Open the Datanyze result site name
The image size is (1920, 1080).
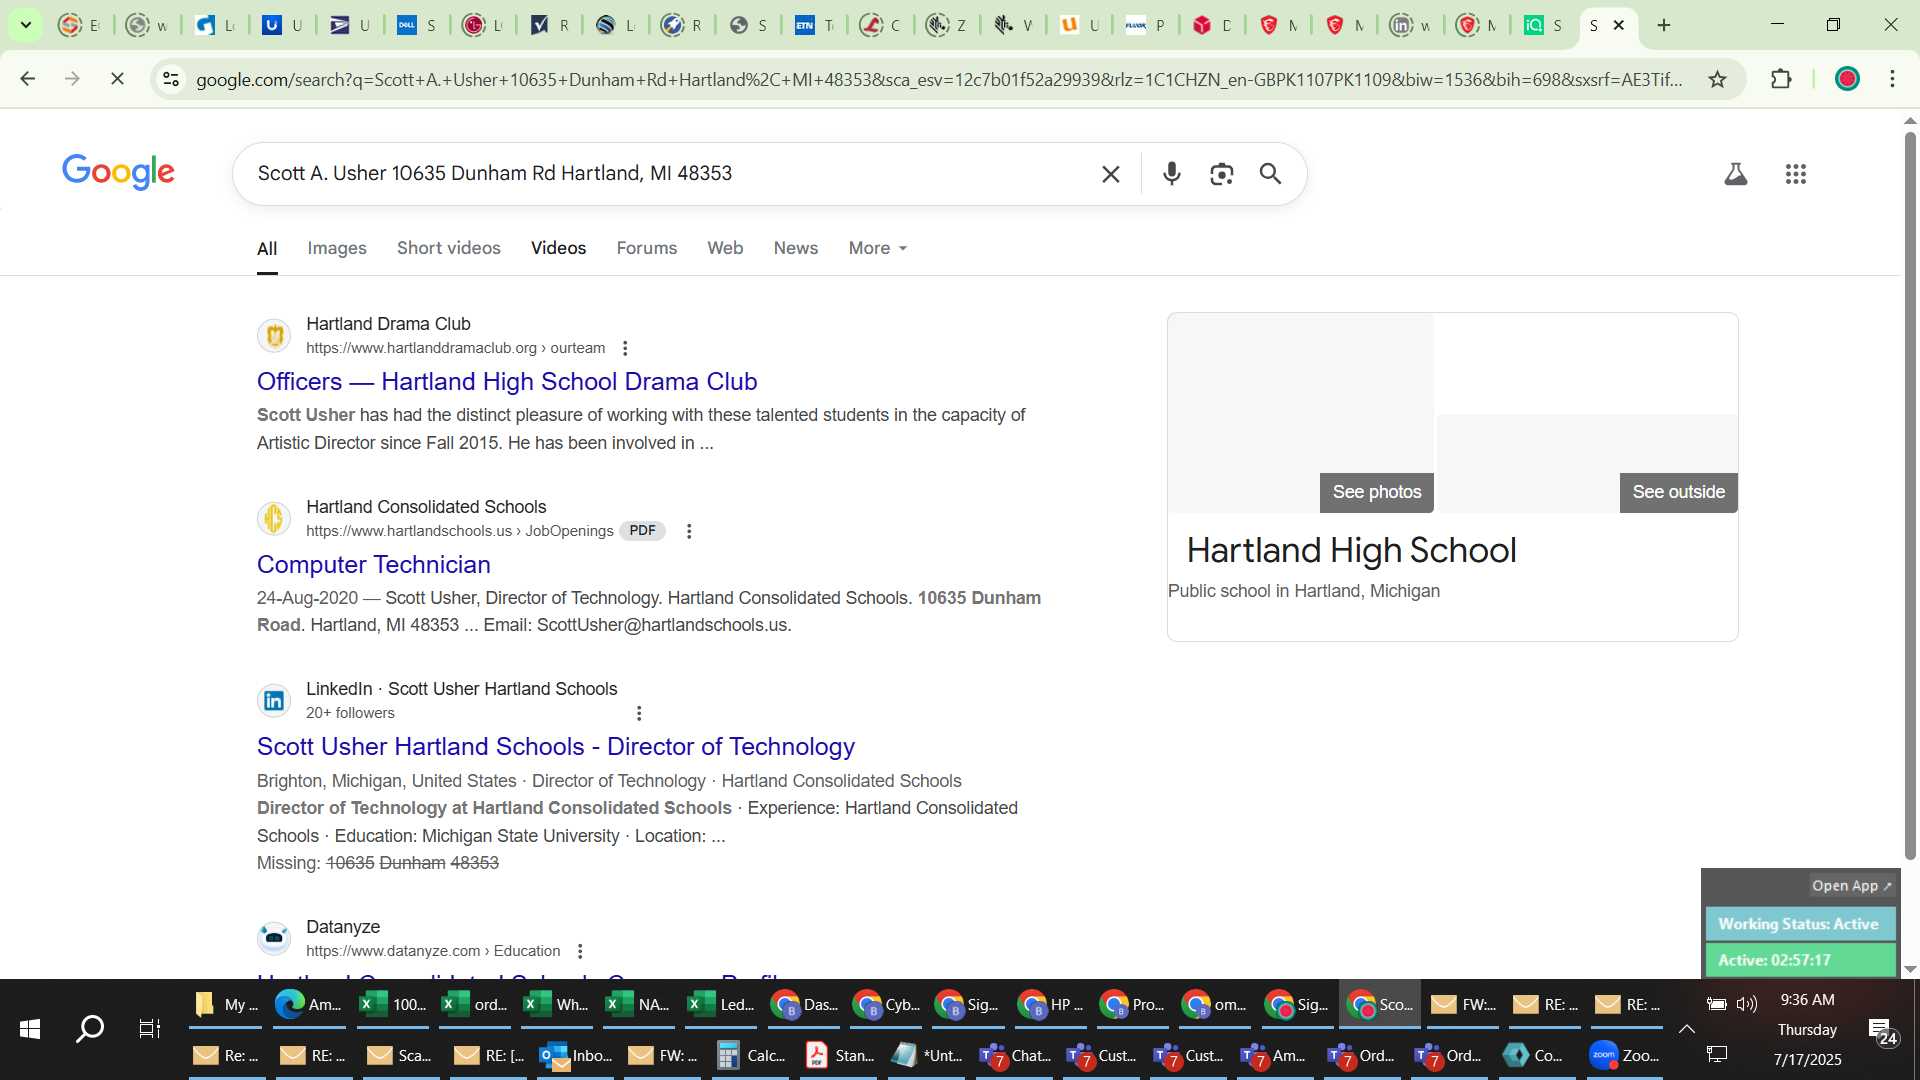tap(343, 927)
